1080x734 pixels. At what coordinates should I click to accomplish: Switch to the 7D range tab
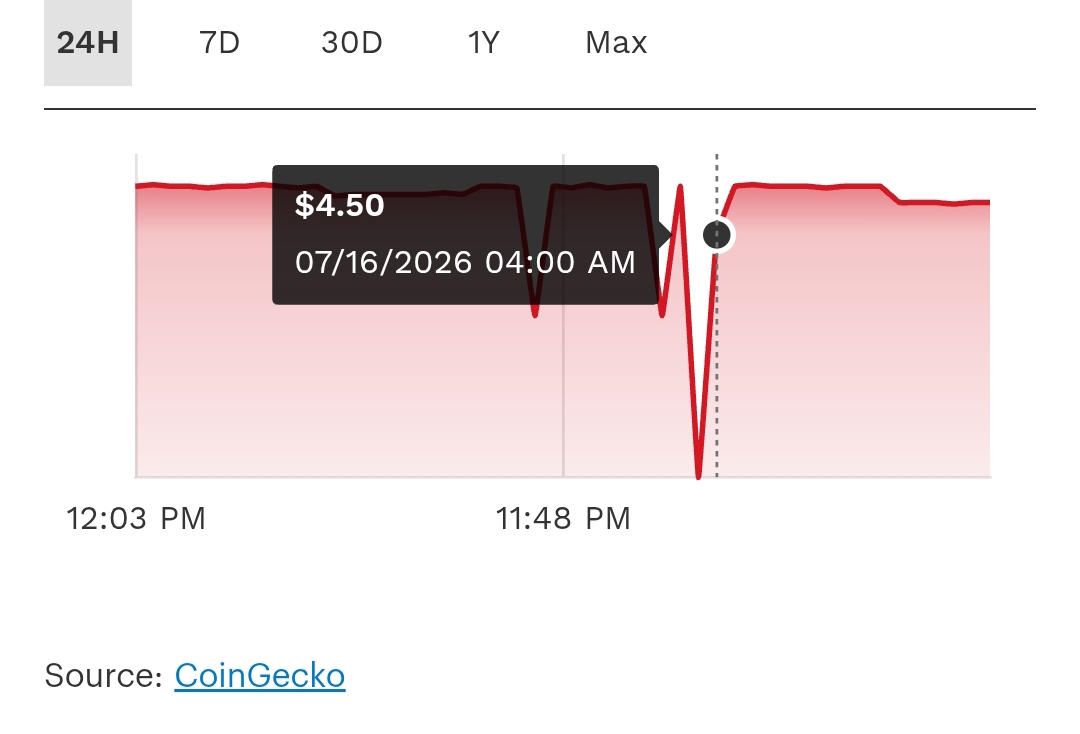(x=220, y=43)
